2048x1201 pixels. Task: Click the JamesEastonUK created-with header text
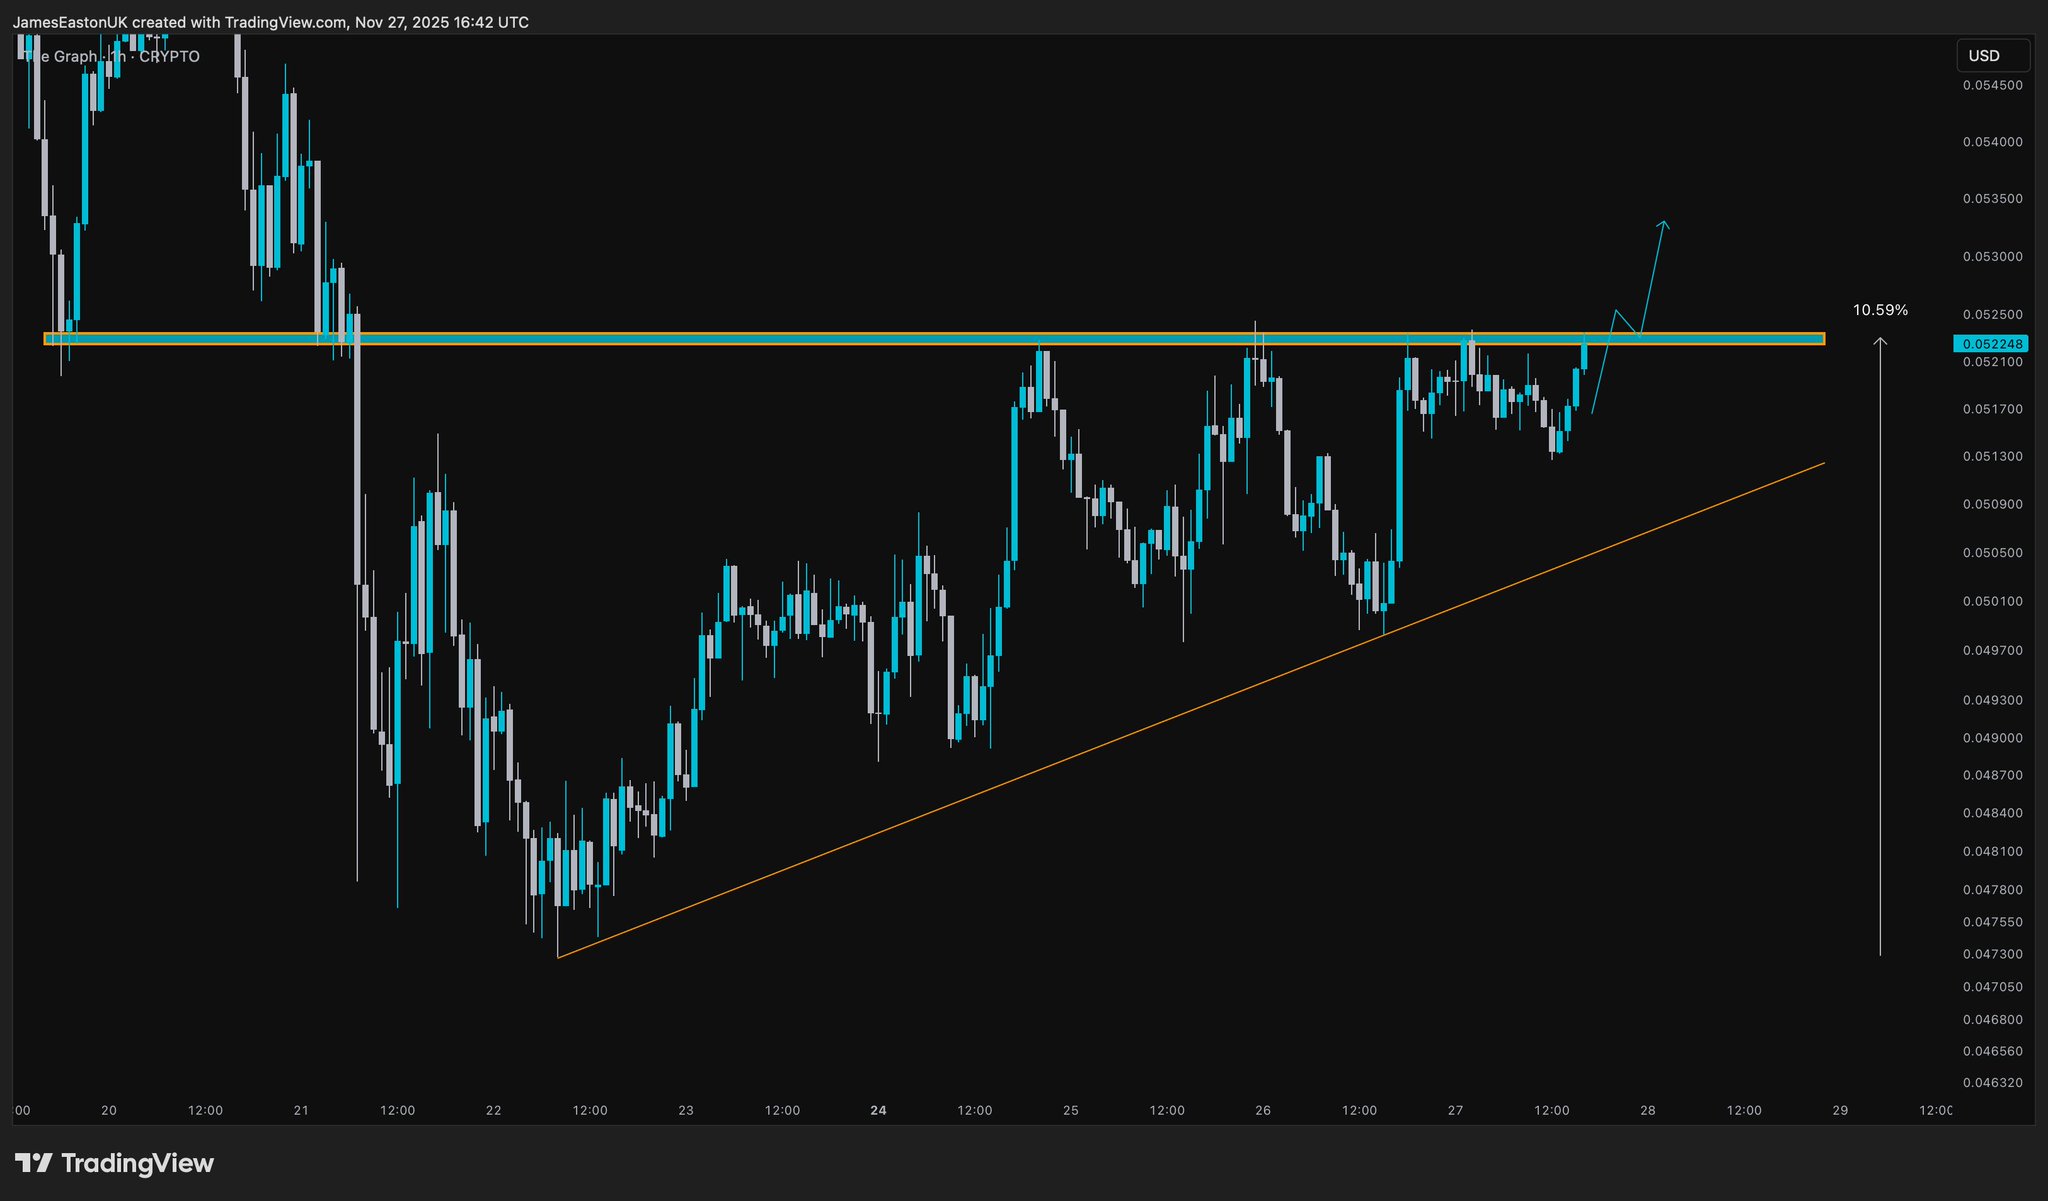coord(270,22)
